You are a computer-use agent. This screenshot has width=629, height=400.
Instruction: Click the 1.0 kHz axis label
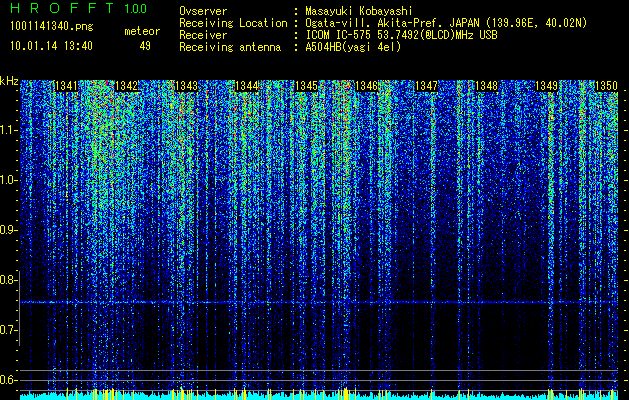[8, 180]
